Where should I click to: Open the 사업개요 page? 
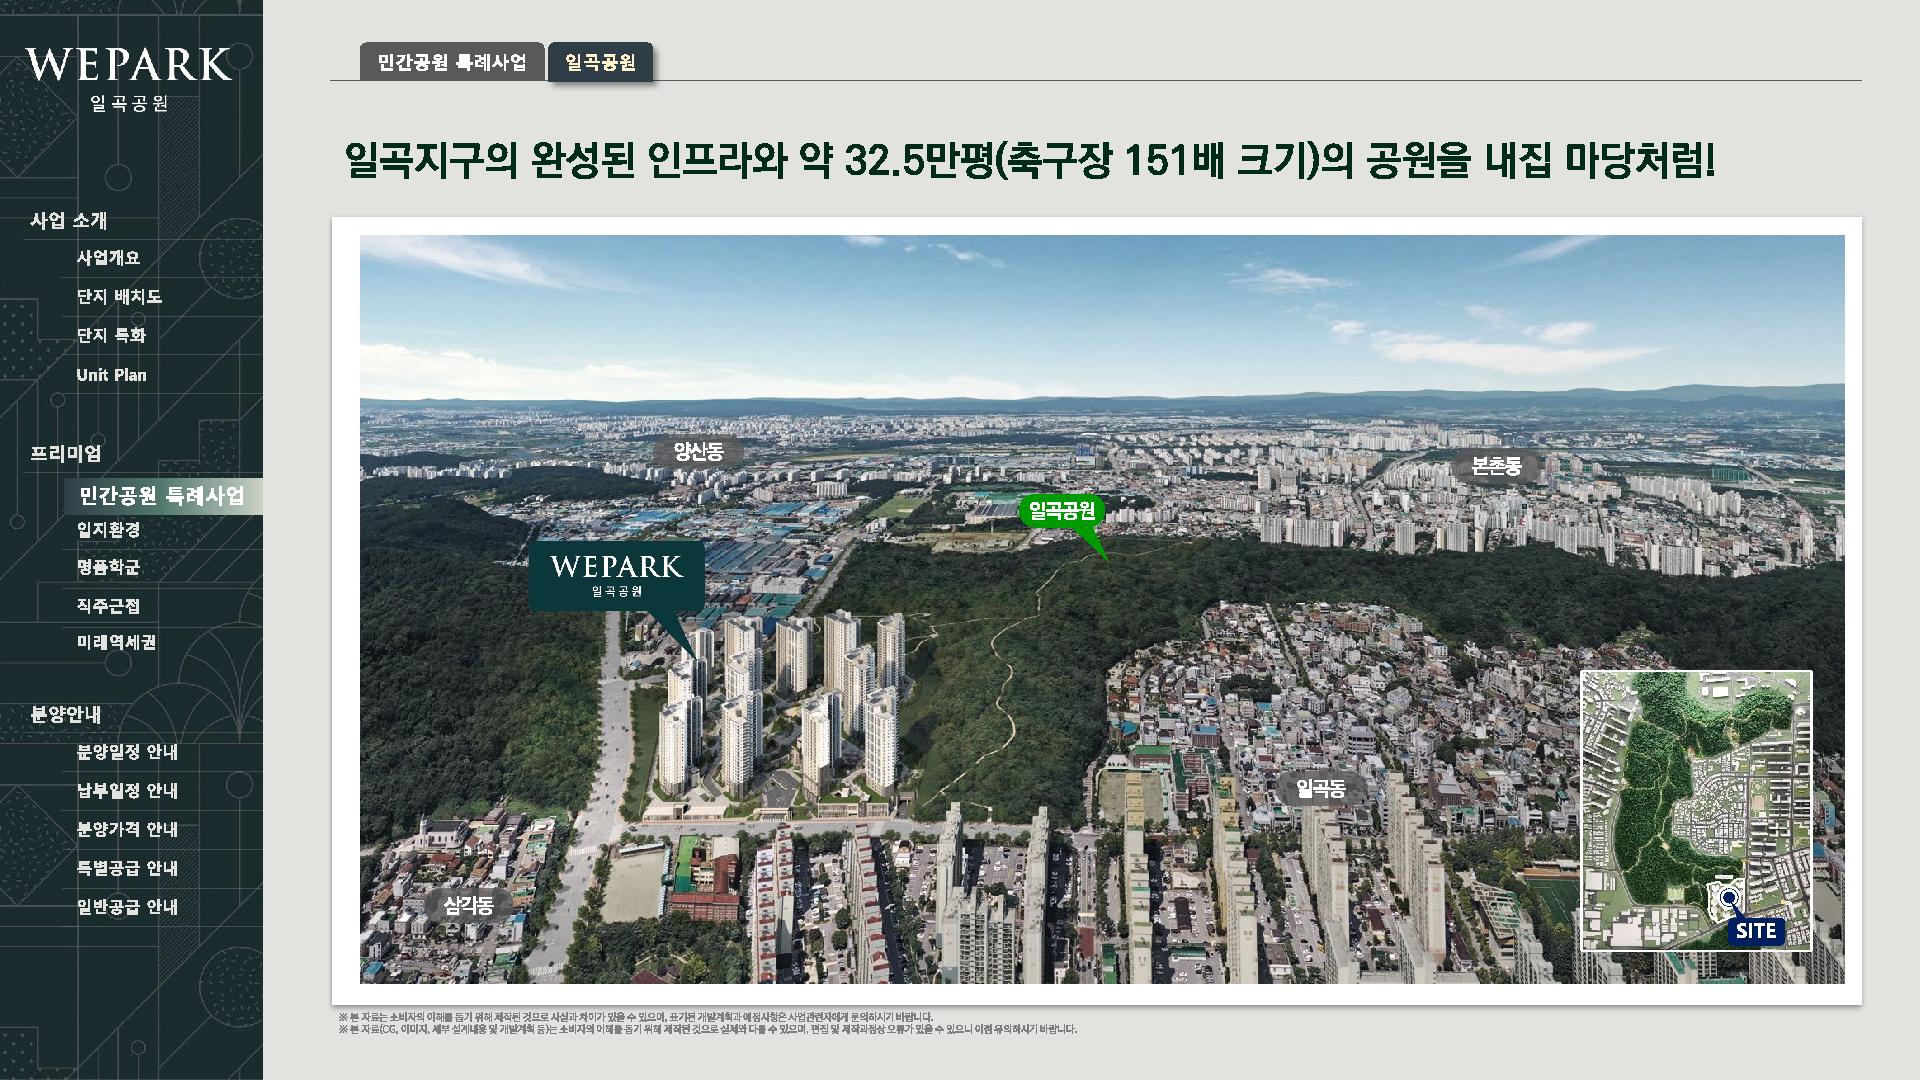[108, 258]
